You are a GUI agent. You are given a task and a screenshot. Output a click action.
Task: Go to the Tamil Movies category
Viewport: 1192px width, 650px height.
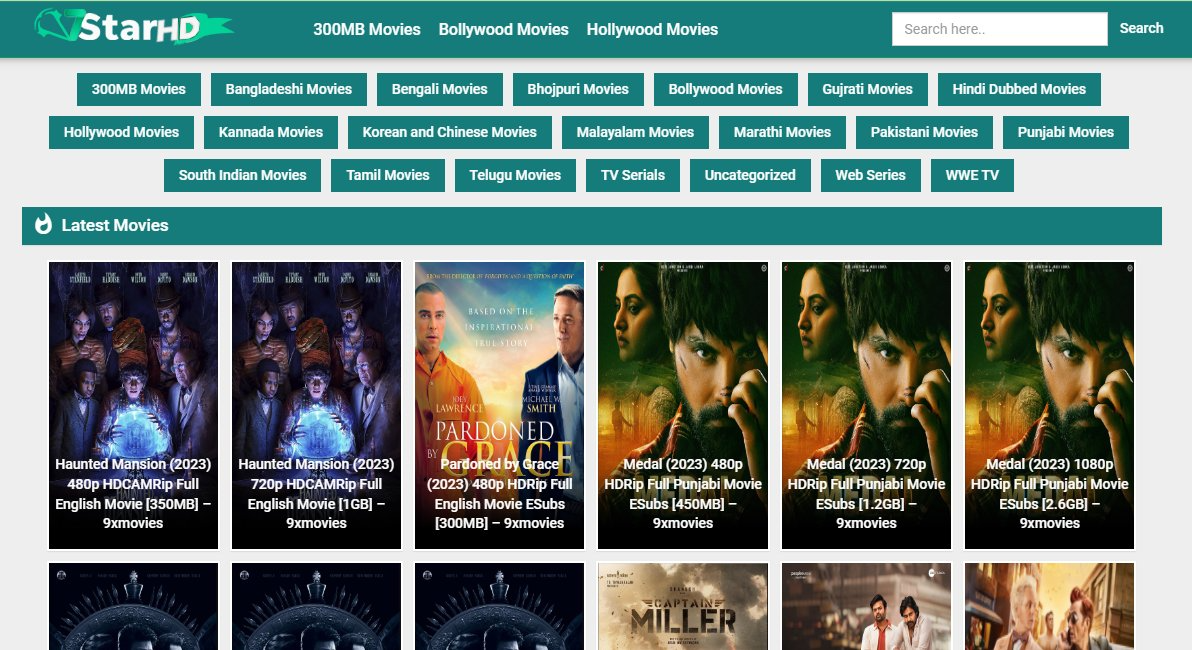click(x=388, y=175)
